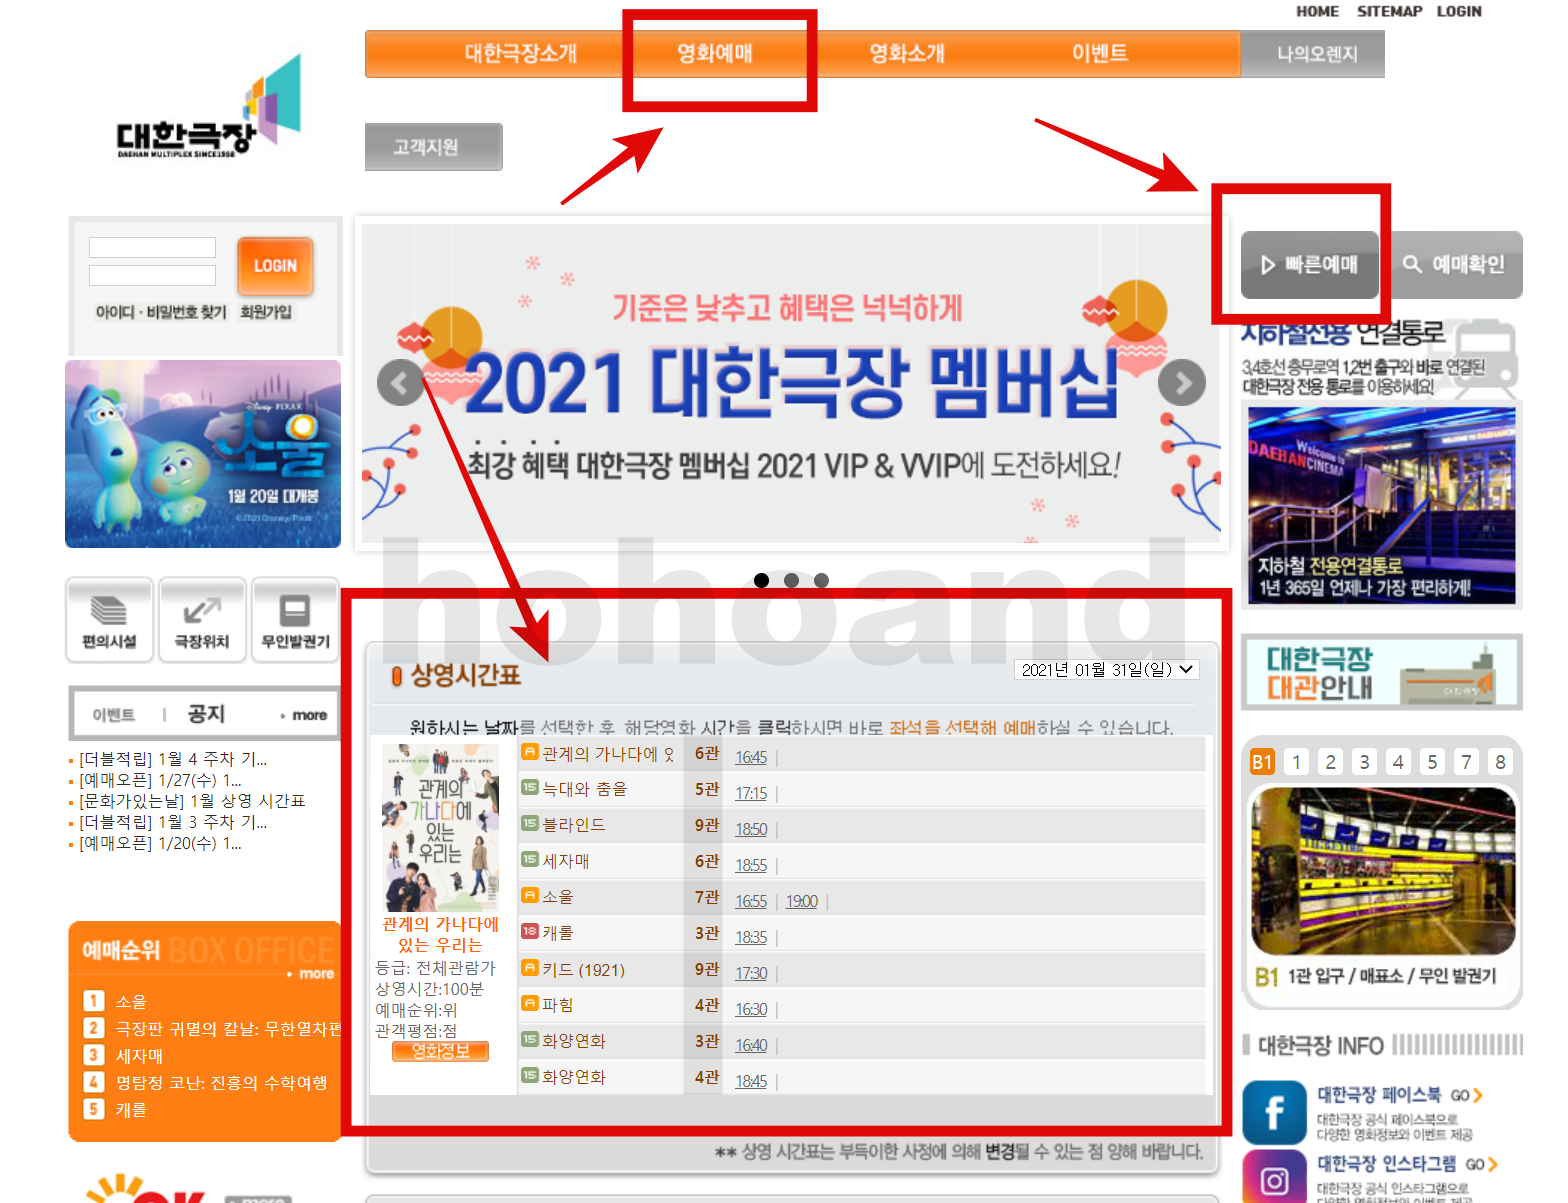Click 16:55 showtime for 소울
This screenshot has height=1203, width=1568.
pos(751,902)
